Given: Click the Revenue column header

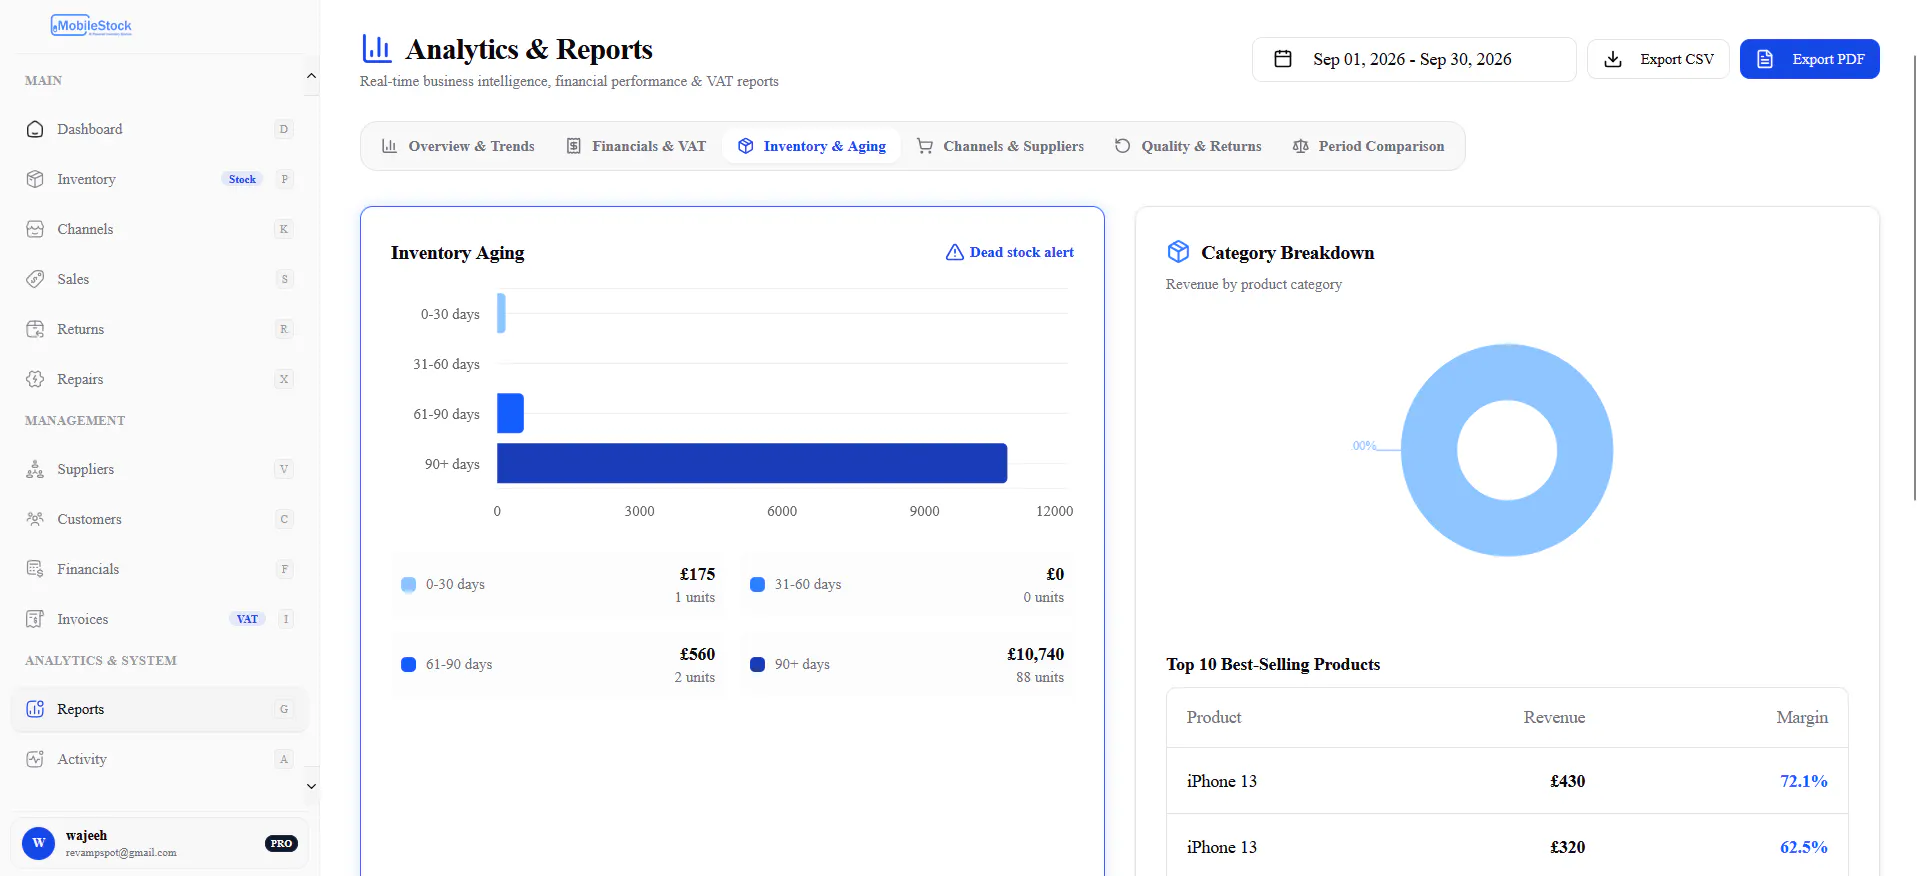Looking at the screenshot, I should tap(1554, 717).
